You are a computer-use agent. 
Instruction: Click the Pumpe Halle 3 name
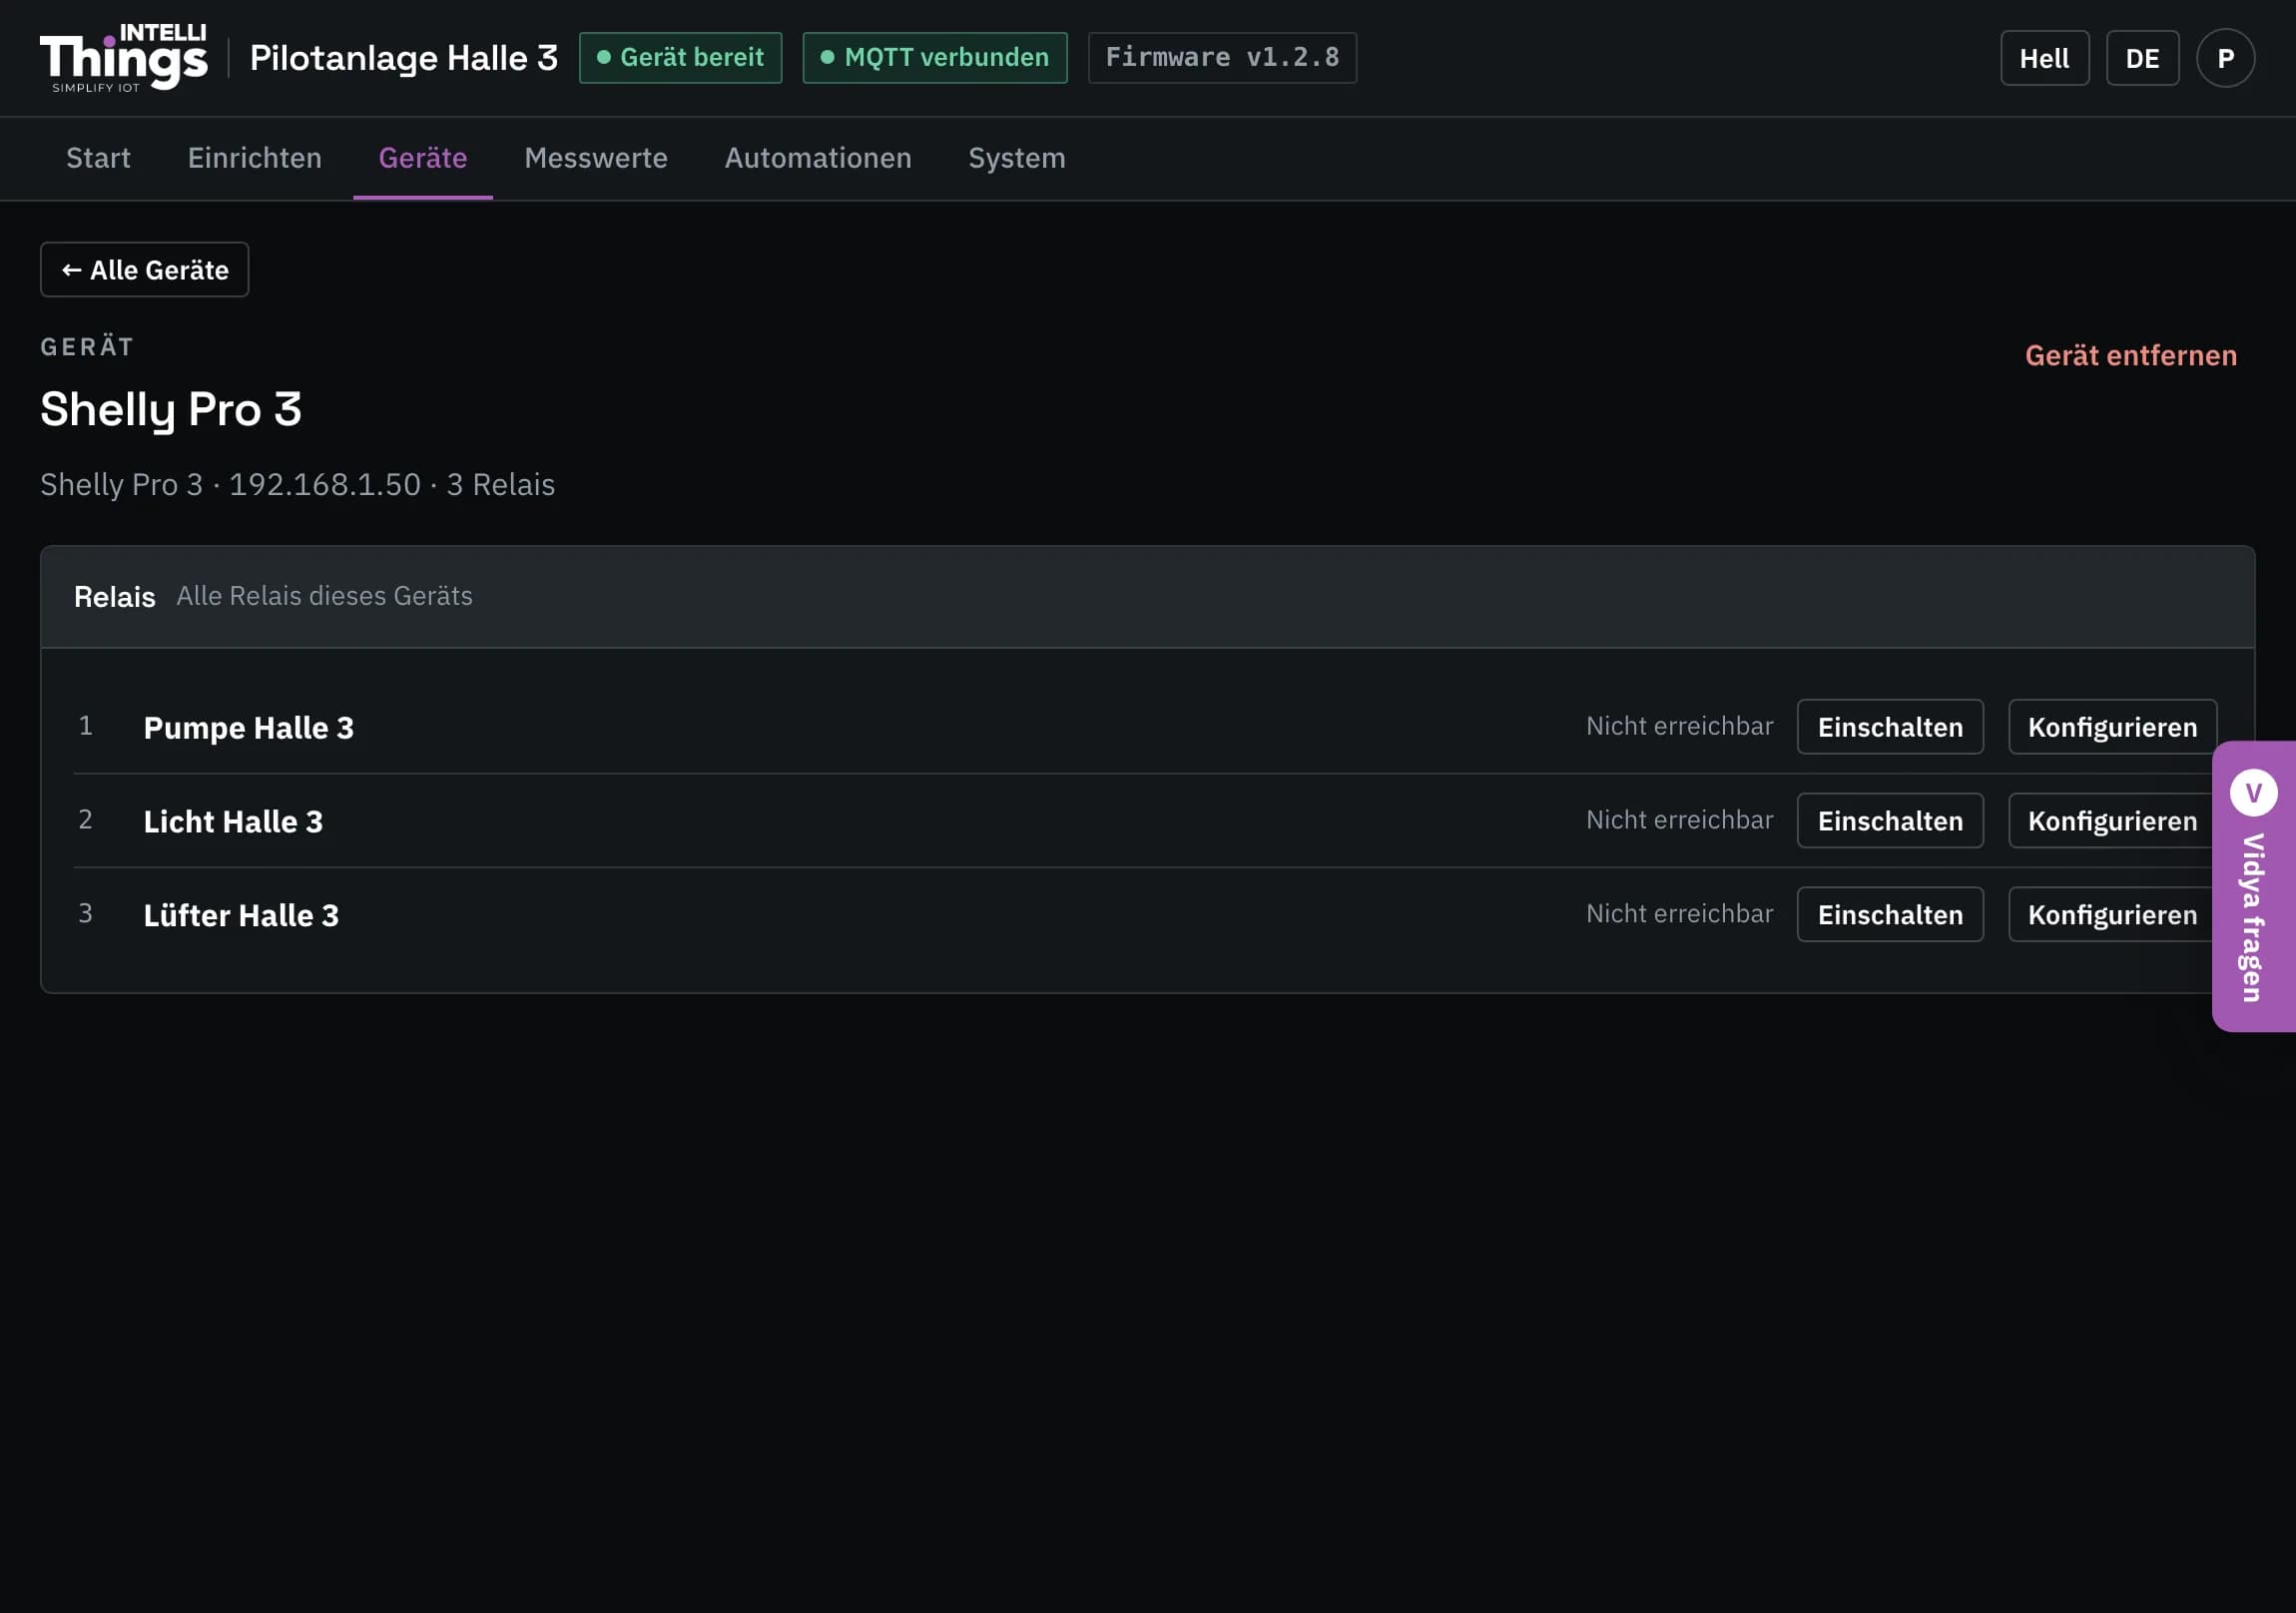point(249,728)
